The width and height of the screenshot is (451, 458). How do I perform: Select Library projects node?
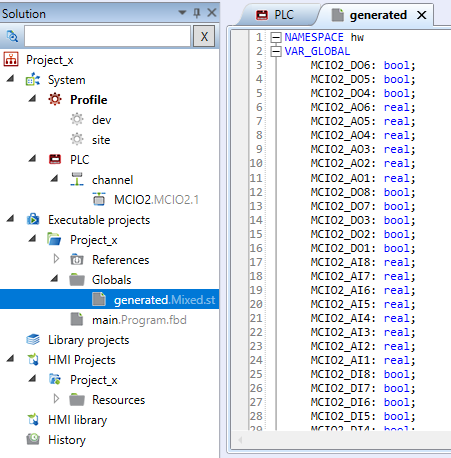(x=88, y=340)
